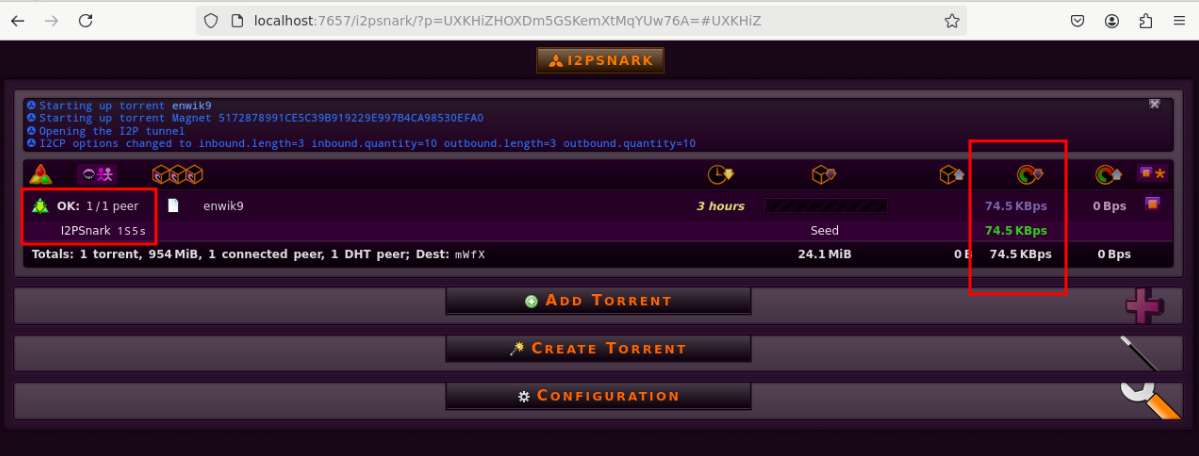Image resolution: width=1199 pixels, height=456 pixels.
Task: Sort by ETA clock icon header
Action: coord(720,174)
